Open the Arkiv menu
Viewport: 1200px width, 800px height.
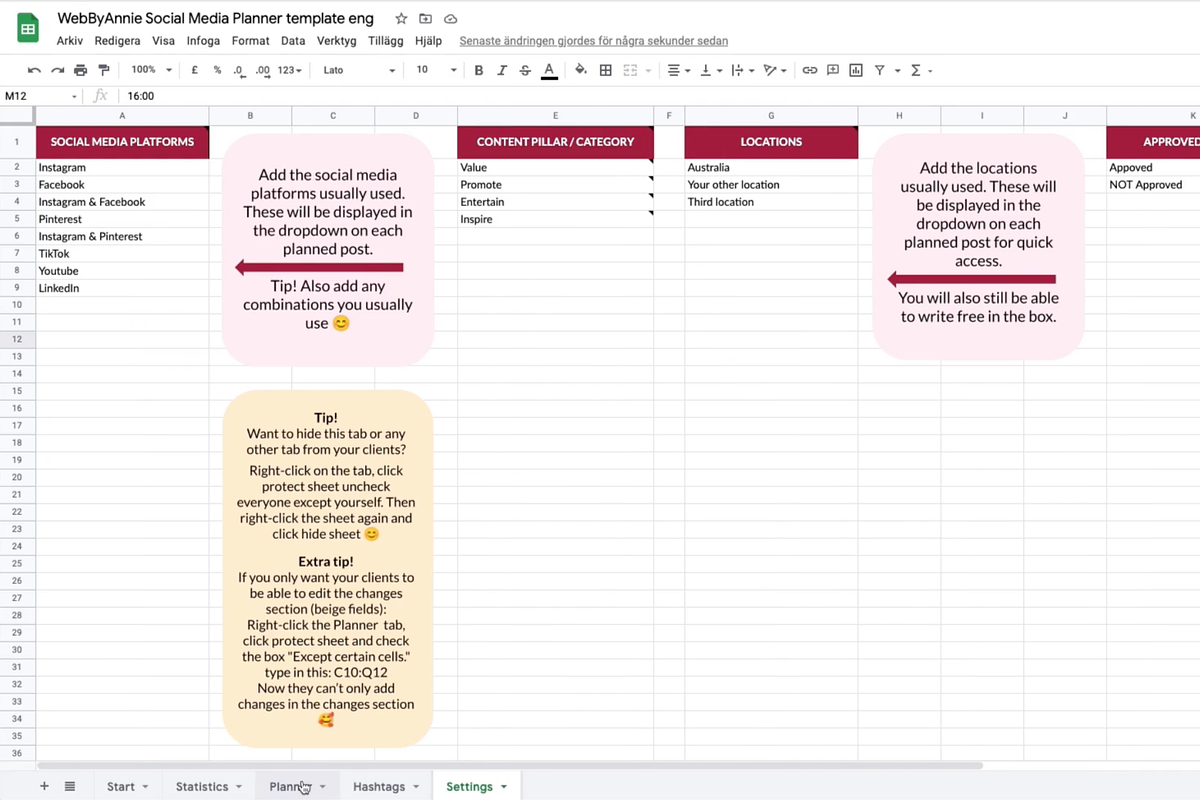[70, 41]
